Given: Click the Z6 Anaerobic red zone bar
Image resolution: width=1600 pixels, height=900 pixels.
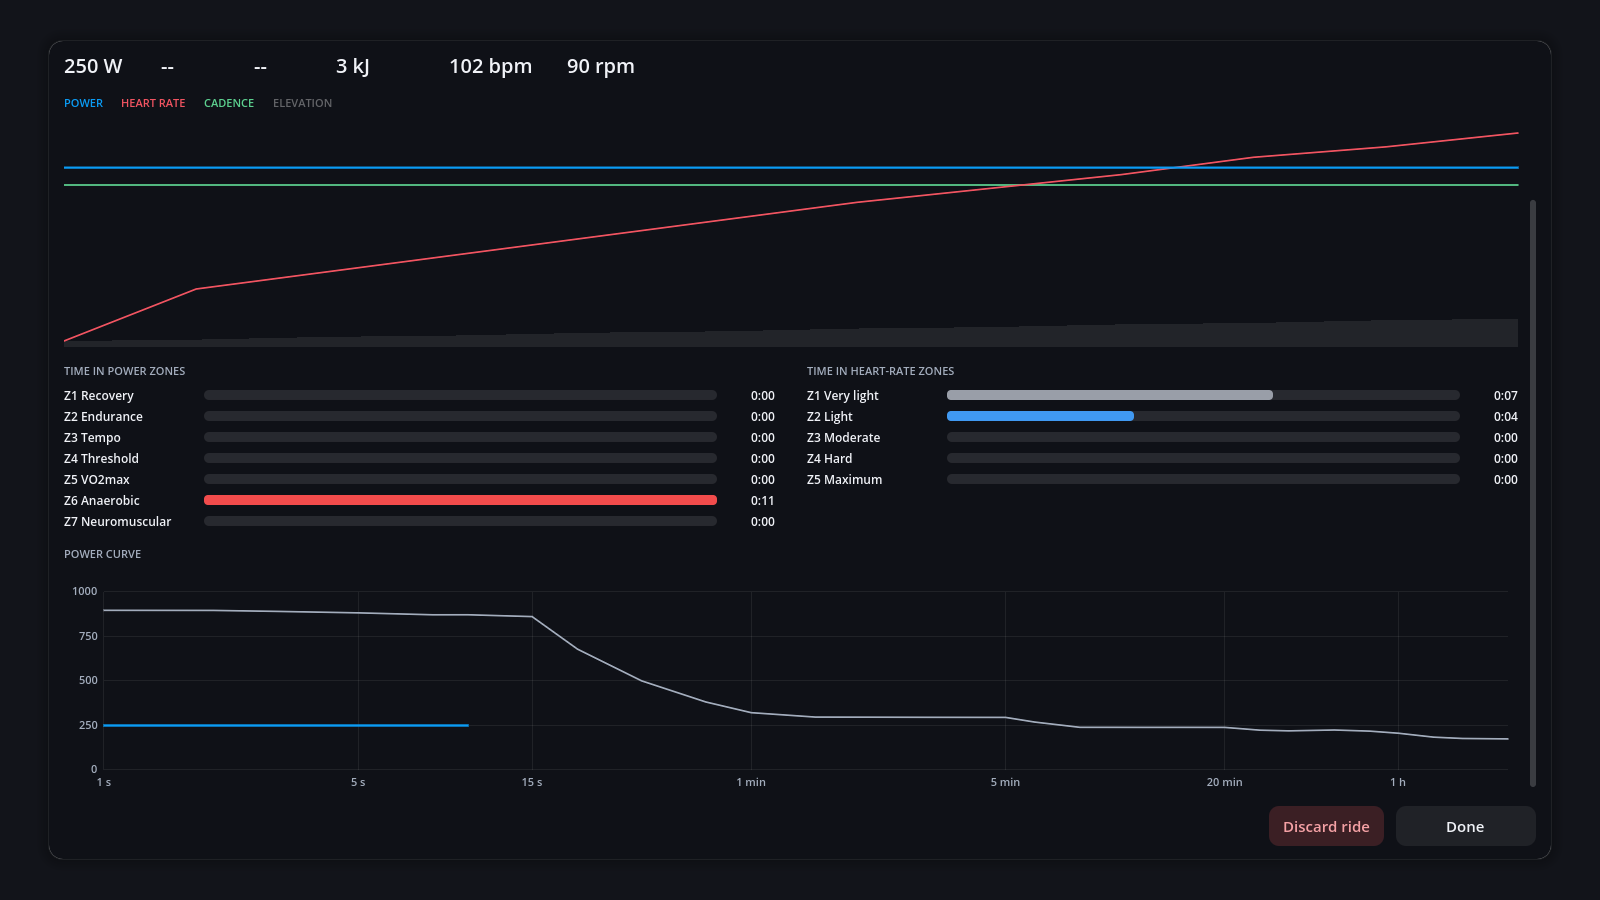Looking at the screenshot, I should click(x=460, y=500).
